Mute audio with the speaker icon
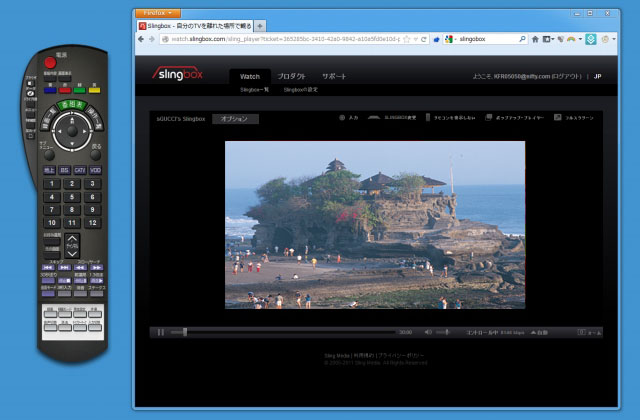Viewport: 640px width, 420px height. pos(428,332)
